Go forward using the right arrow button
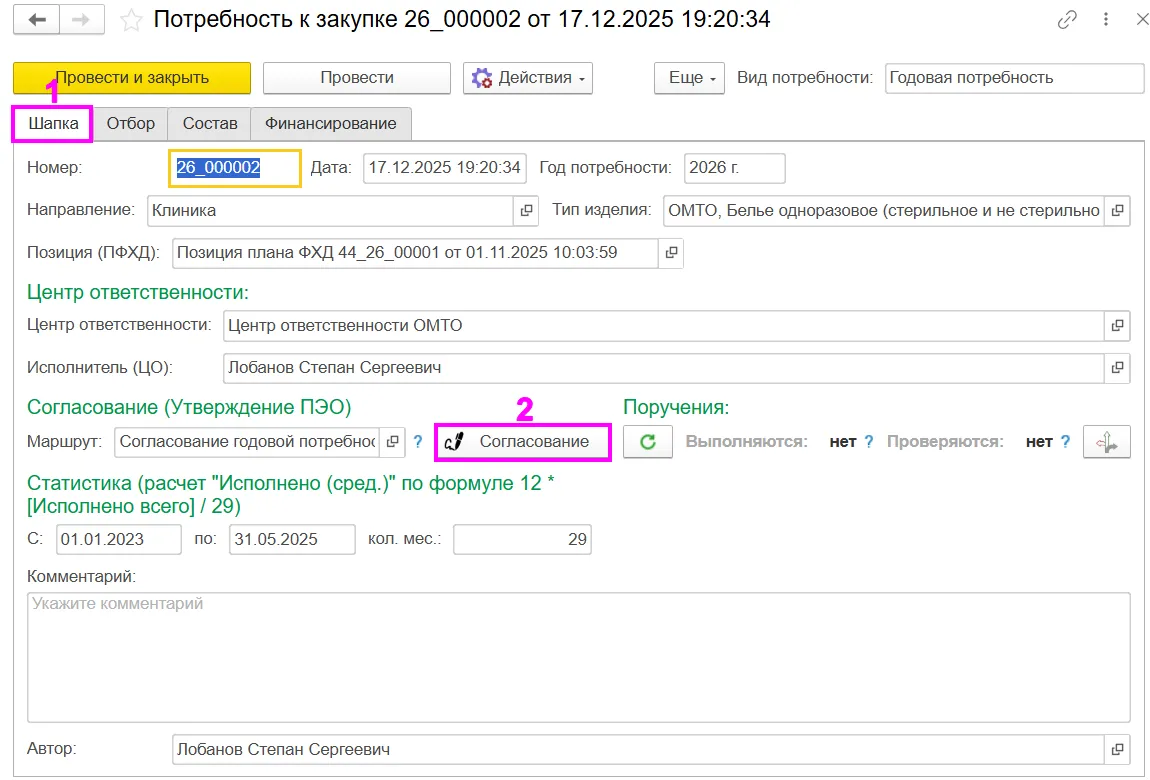Viewport: 1150px width, 780px height. [x=81, y=20]
